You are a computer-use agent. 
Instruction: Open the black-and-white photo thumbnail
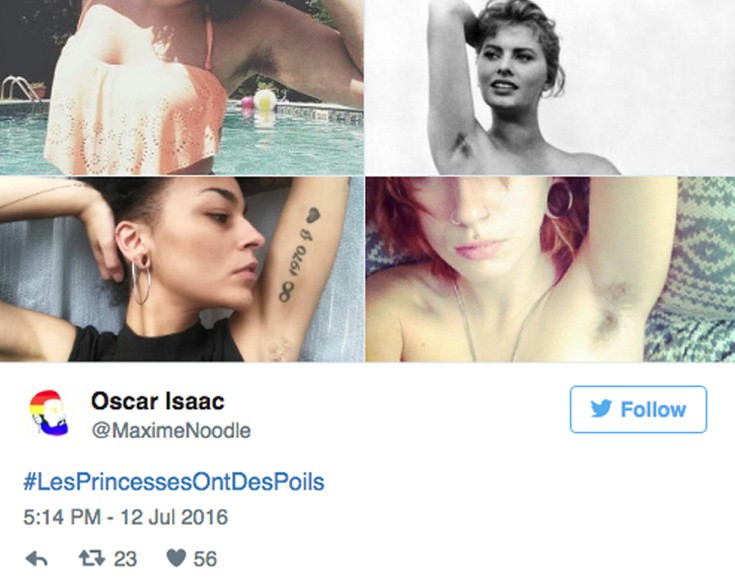click(550, 87)
